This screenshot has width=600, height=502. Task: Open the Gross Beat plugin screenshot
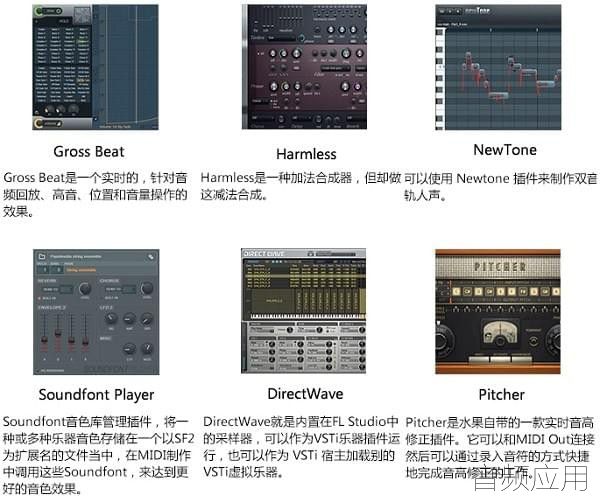pos(95,67)
